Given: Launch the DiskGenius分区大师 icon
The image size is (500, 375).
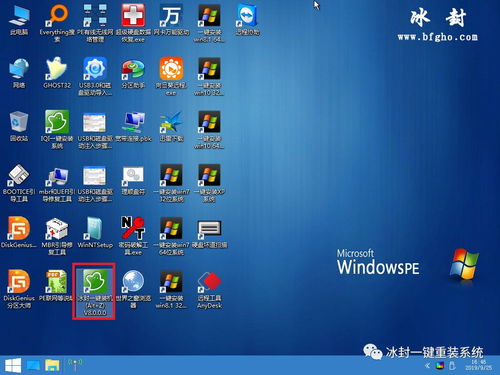Looking at the screenshot, I should coord(19,289).
